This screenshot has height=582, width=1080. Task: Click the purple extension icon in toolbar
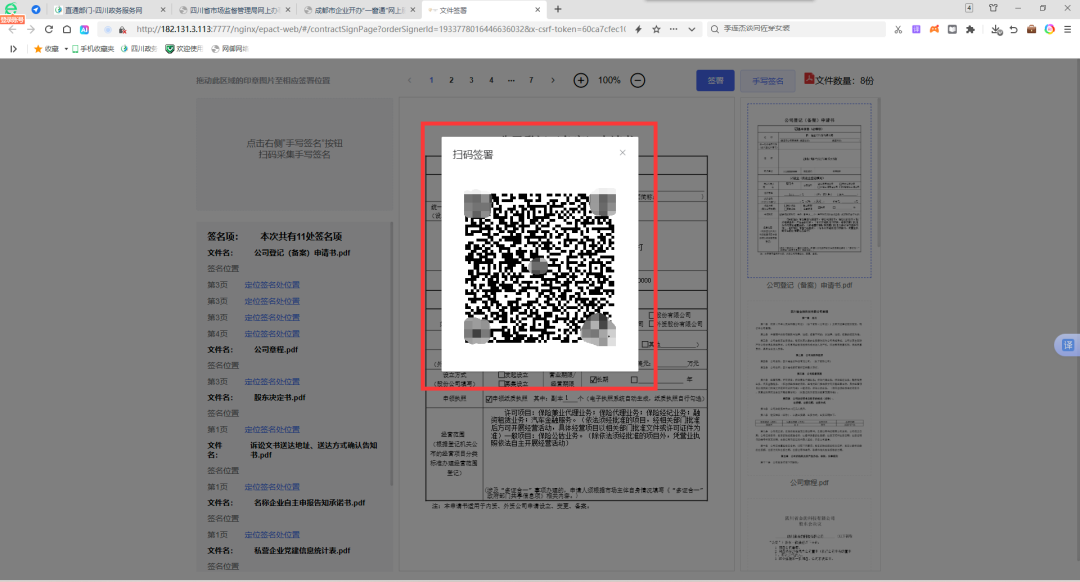916,30
